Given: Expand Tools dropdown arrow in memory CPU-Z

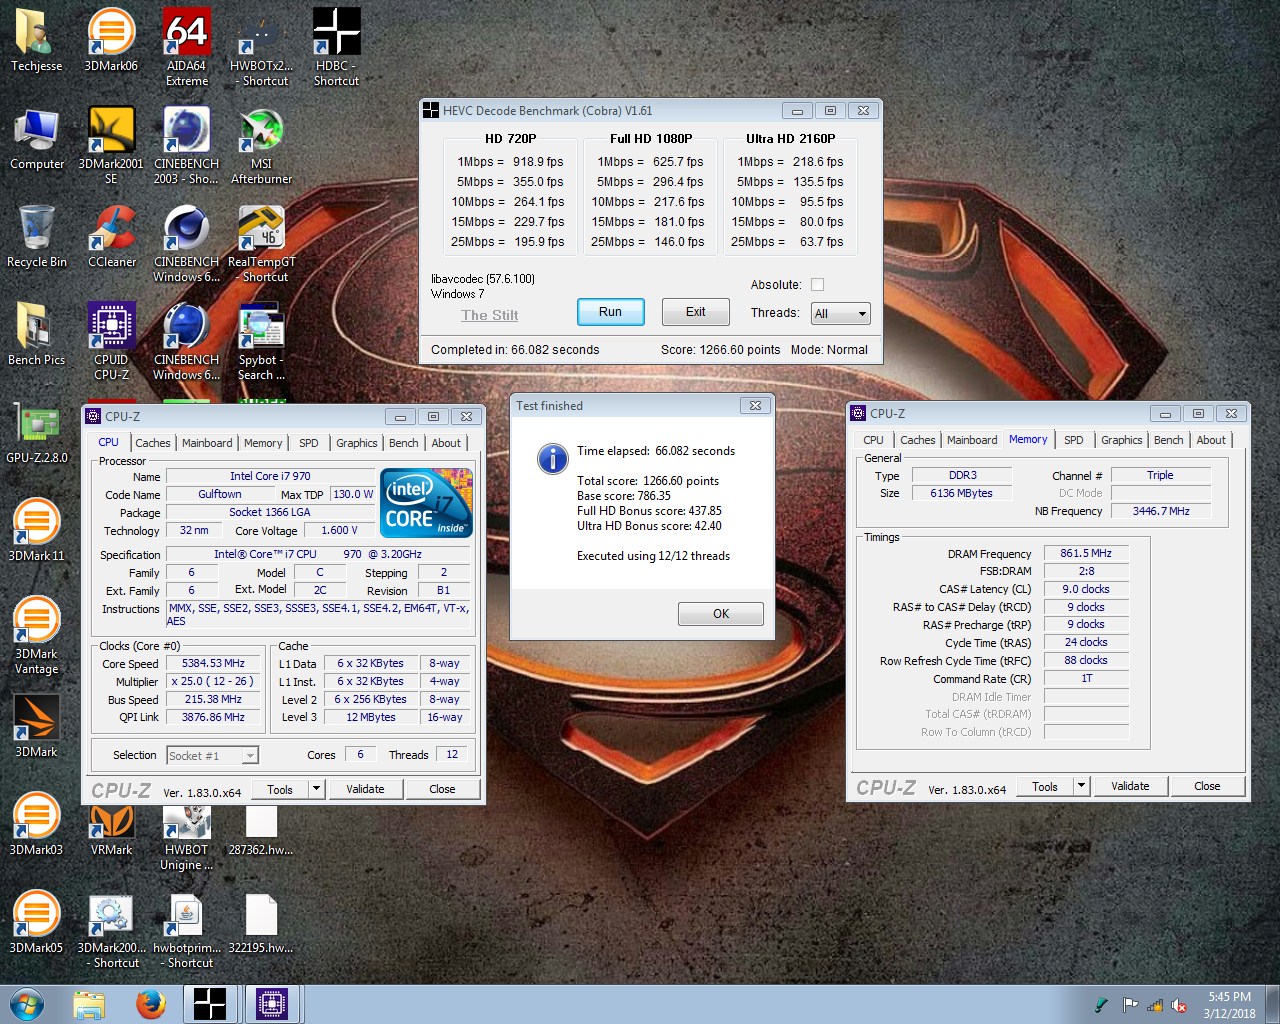Looking at the screenshot, I should (1081, 786).
